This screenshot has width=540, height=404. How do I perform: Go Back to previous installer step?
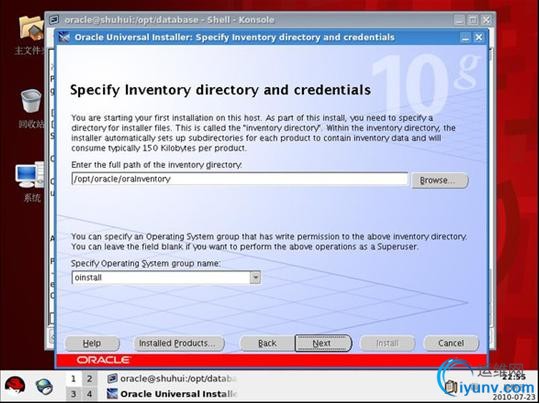coord(267,343)
